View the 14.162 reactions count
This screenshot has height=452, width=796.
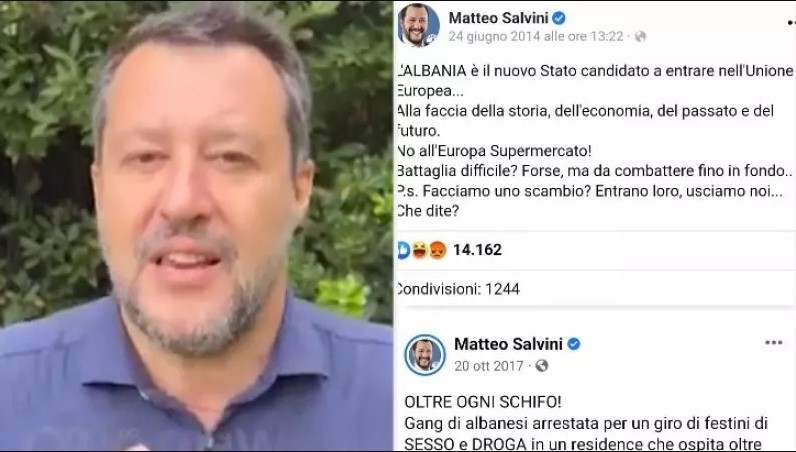click(x=477, y=250)
